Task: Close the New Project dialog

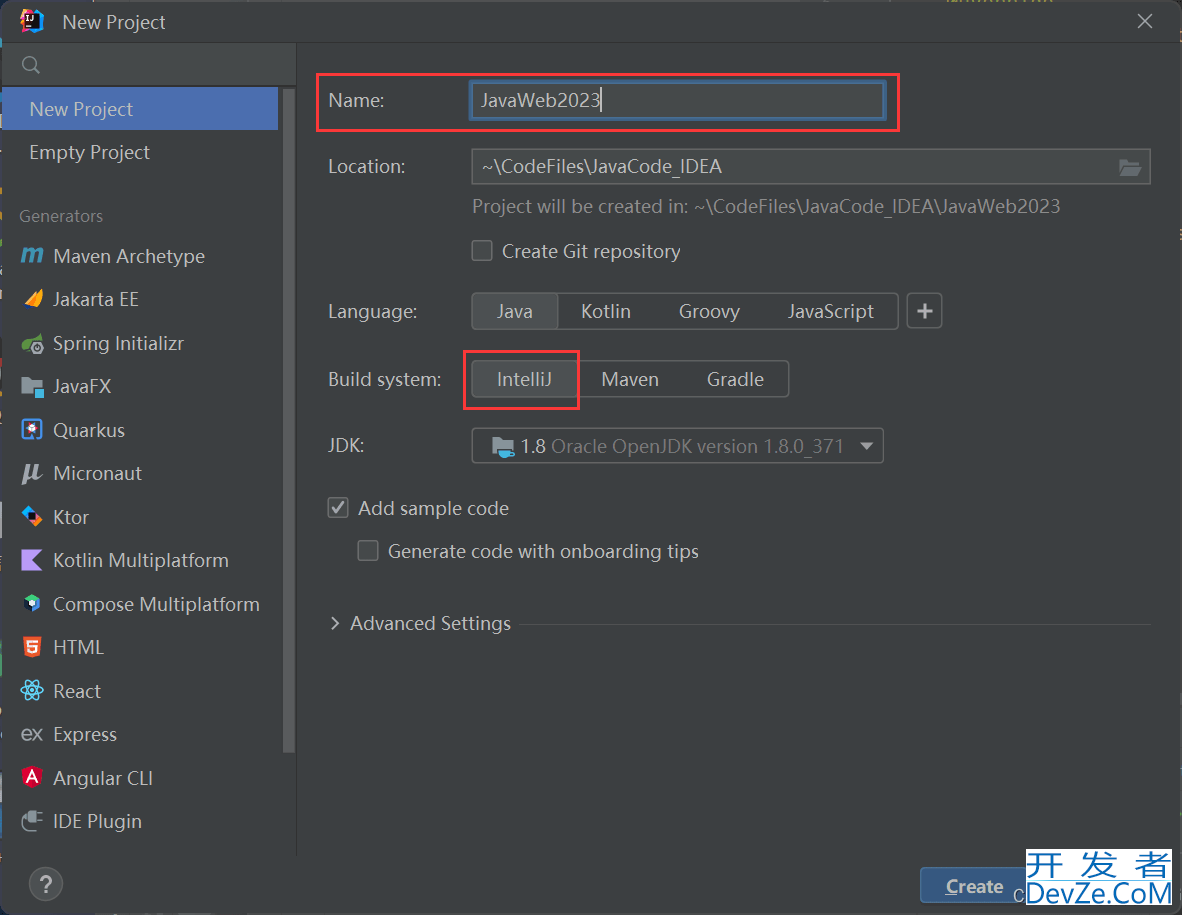Action: coord(1144,21)
